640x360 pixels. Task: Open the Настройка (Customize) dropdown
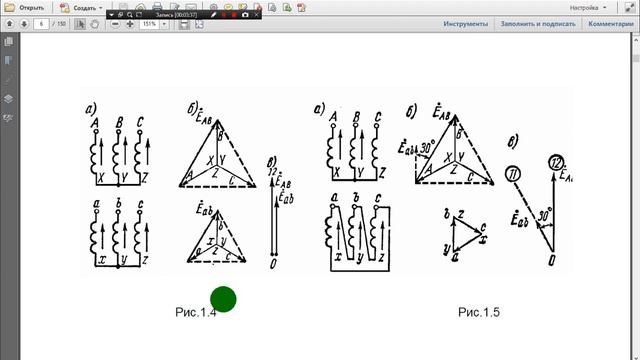click(x=588, y=7)
